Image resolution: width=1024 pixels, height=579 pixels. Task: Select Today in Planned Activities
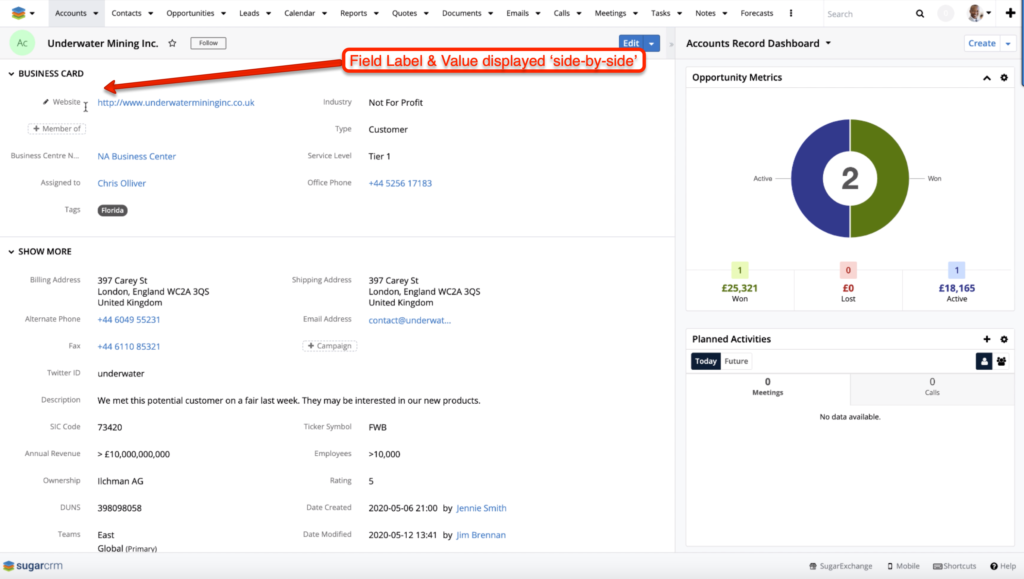pyautogui.click(x=706, y=361)
